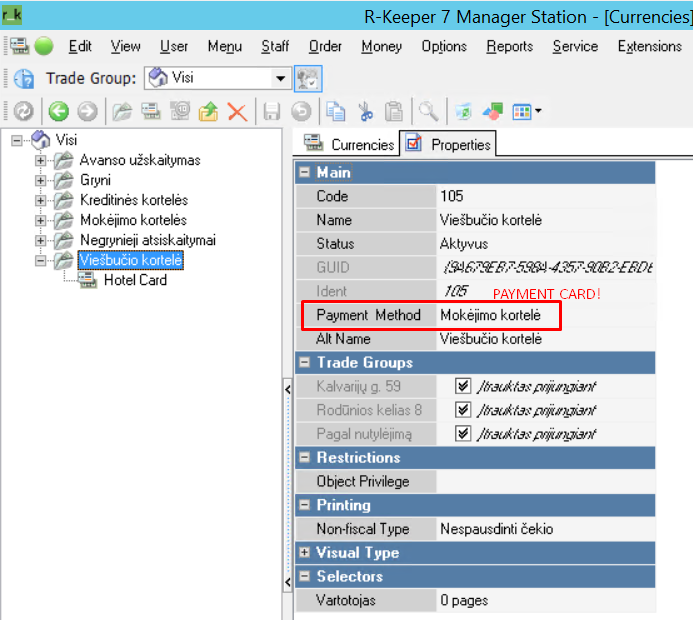Viewport: 693px width, 620px height.
Task: Click the help globe icon beside Trade Group
Action: [x=24, y=79]
